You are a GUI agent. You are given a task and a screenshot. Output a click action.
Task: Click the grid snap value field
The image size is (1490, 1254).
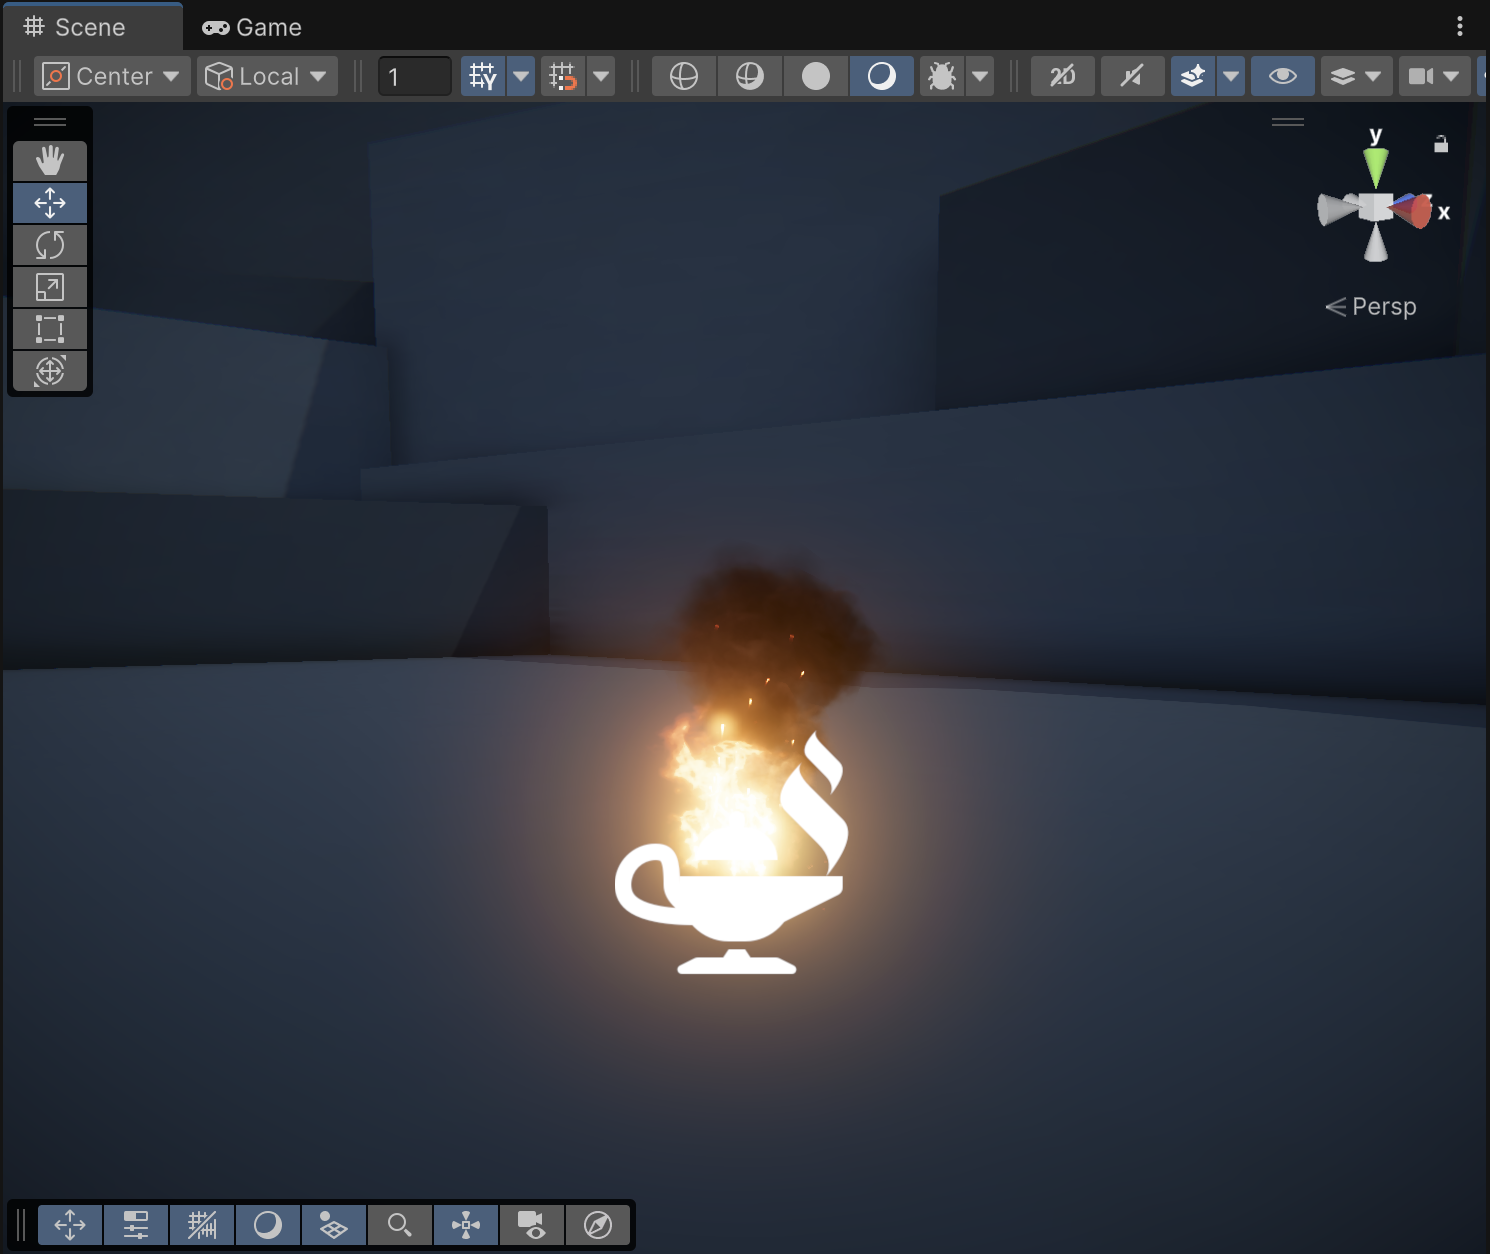(x=414, y=76)
